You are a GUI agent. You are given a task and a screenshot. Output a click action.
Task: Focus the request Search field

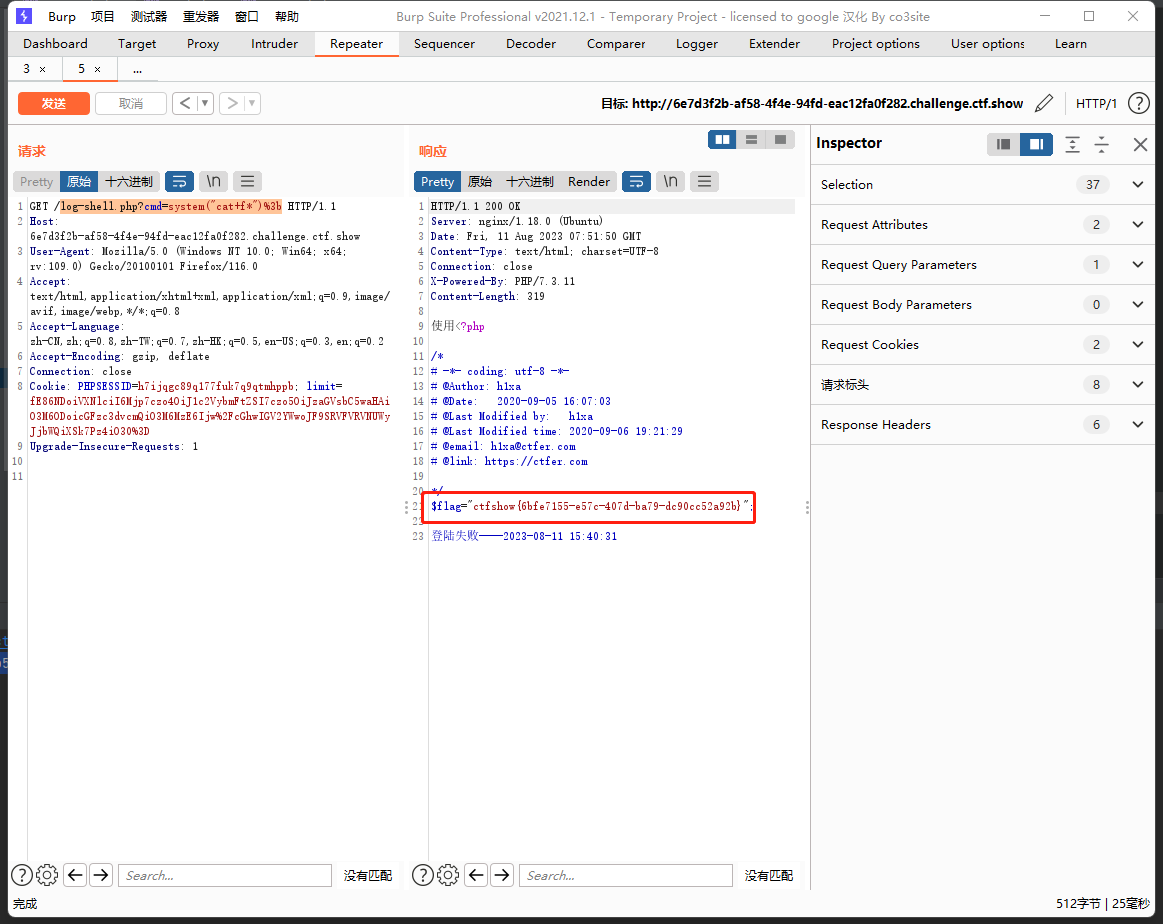point(225,876)
